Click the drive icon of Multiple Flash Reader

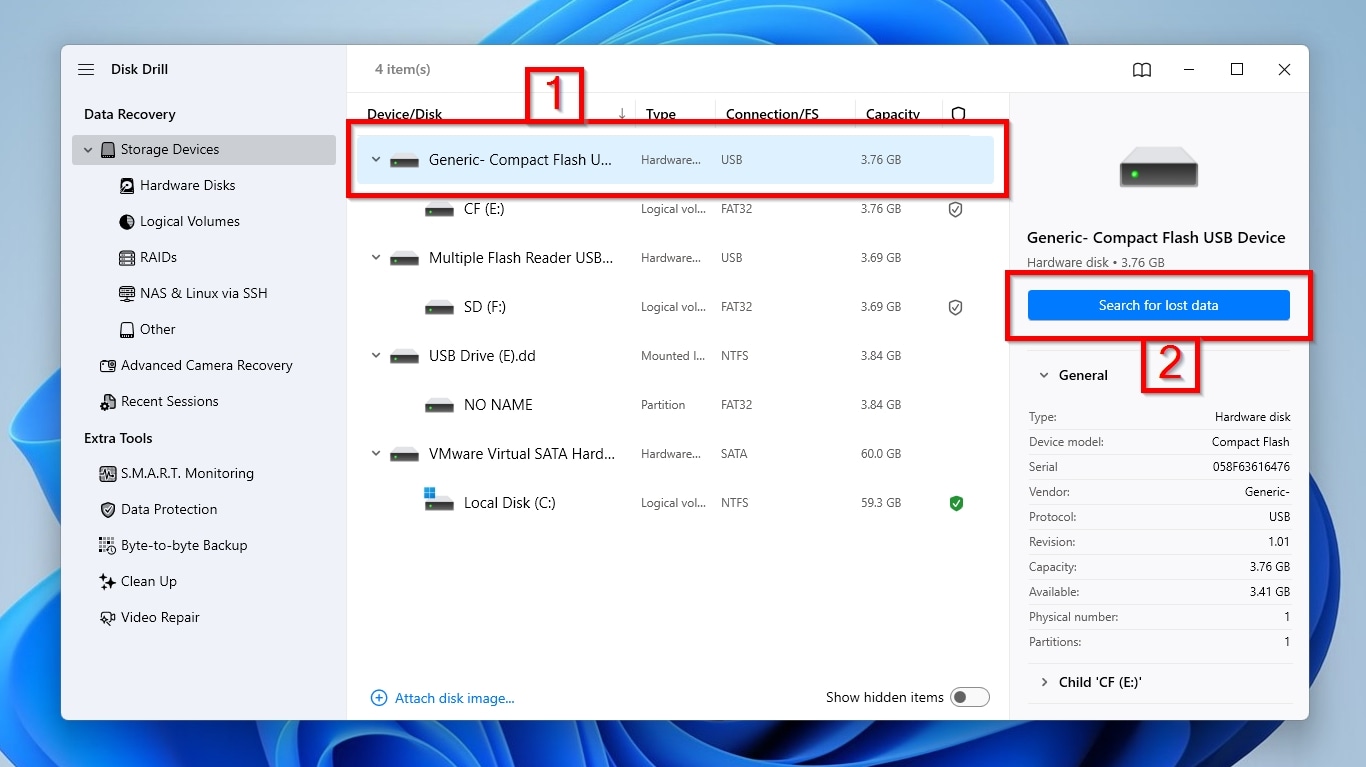coord(404,259)
